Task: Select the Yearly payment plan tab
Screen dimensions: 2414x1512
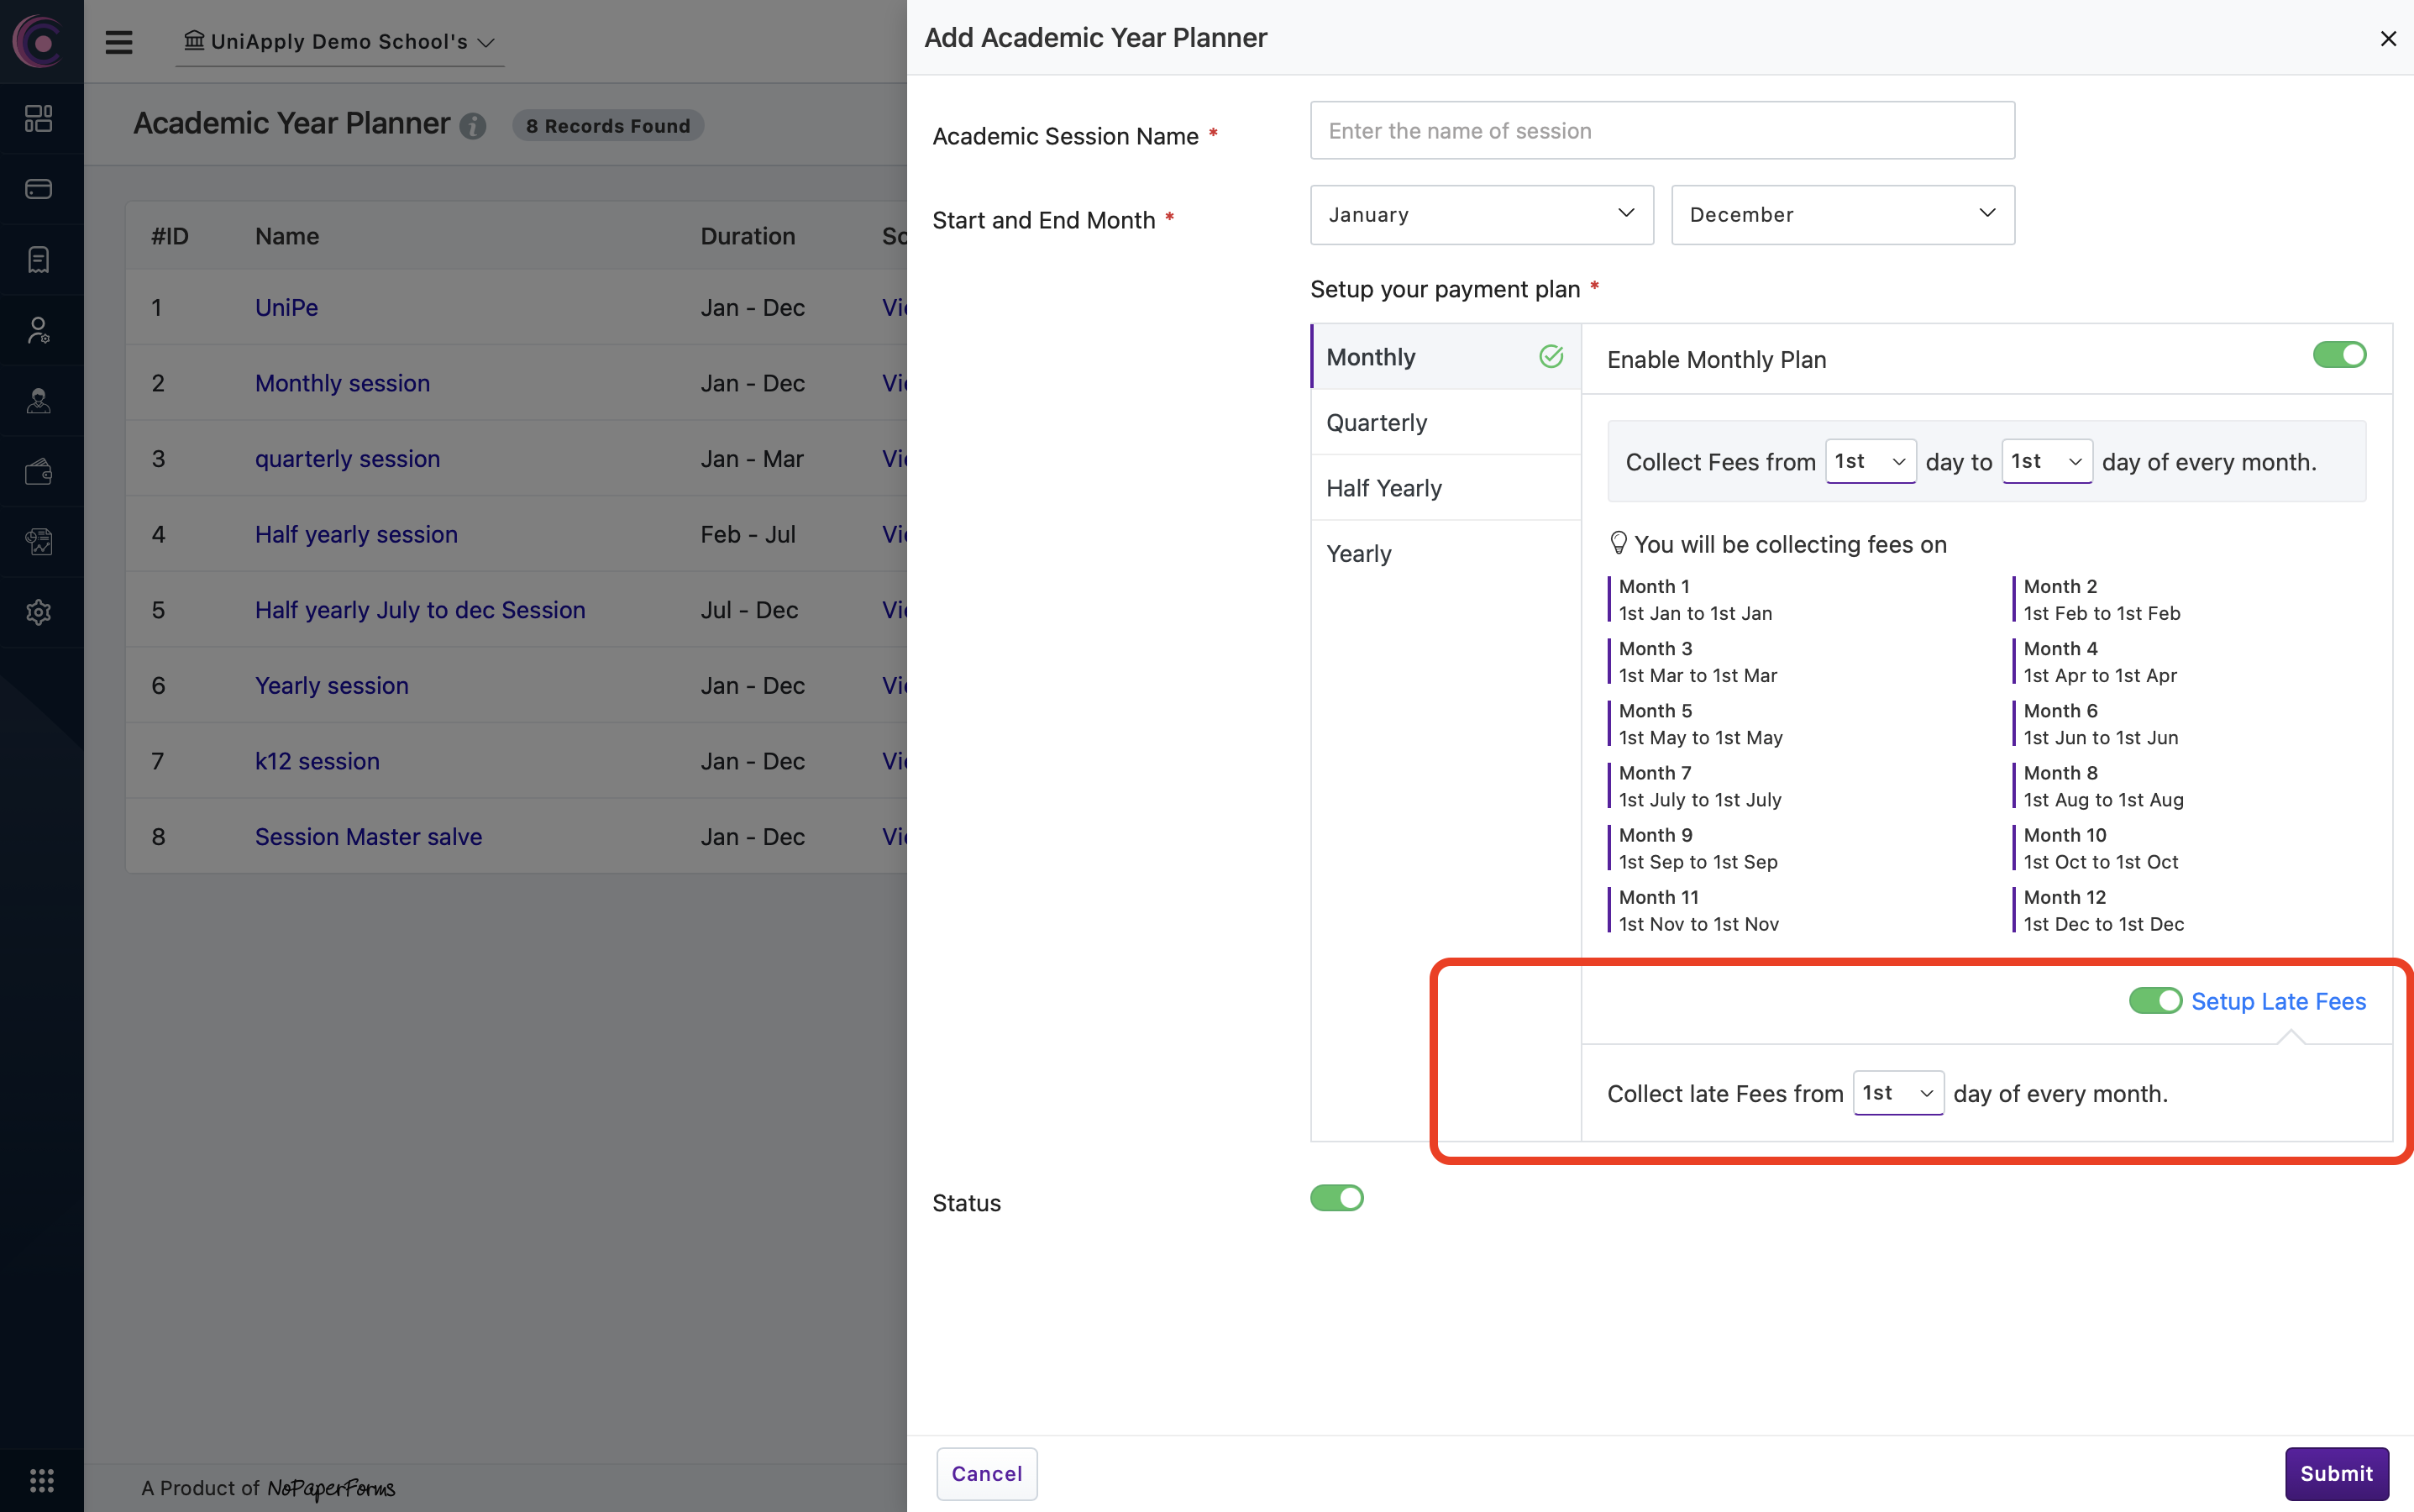Action: [x=1445, y=553]
